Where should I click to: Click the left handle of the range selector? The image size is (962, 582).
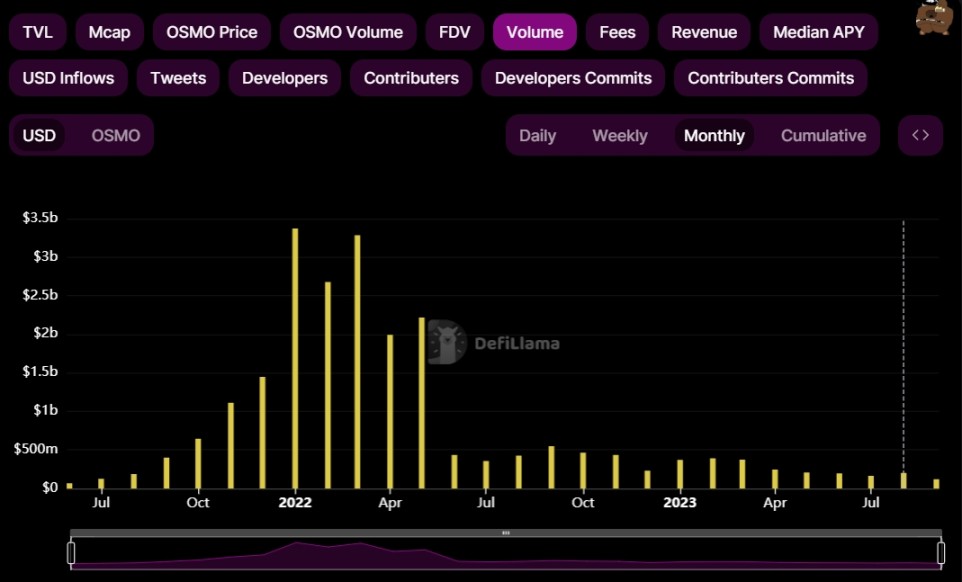69,551
